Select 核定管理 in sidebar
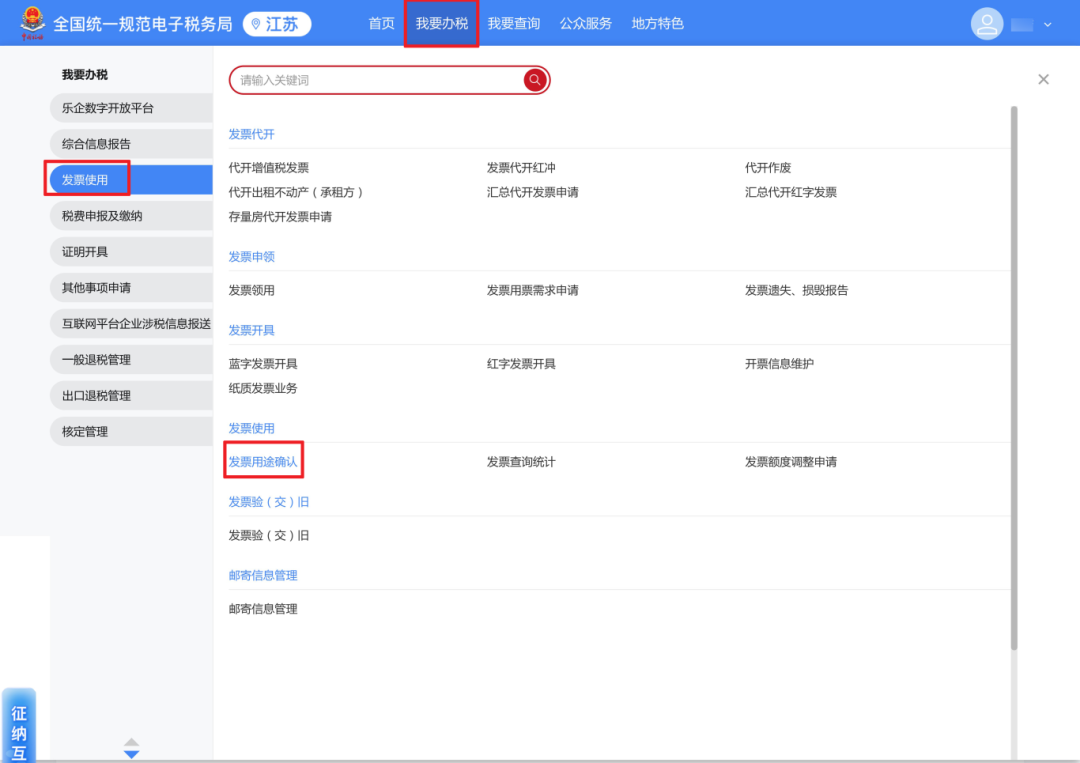The height and width of the screenshot is (763, 1080). [x=131, y=431]
